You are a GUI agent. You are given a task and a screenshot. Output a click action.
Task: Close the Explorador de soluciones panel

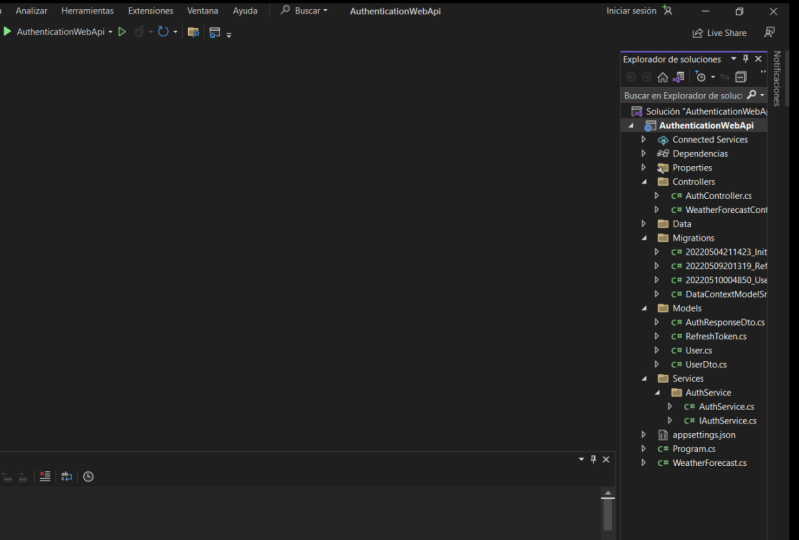(x=758, y=59)
